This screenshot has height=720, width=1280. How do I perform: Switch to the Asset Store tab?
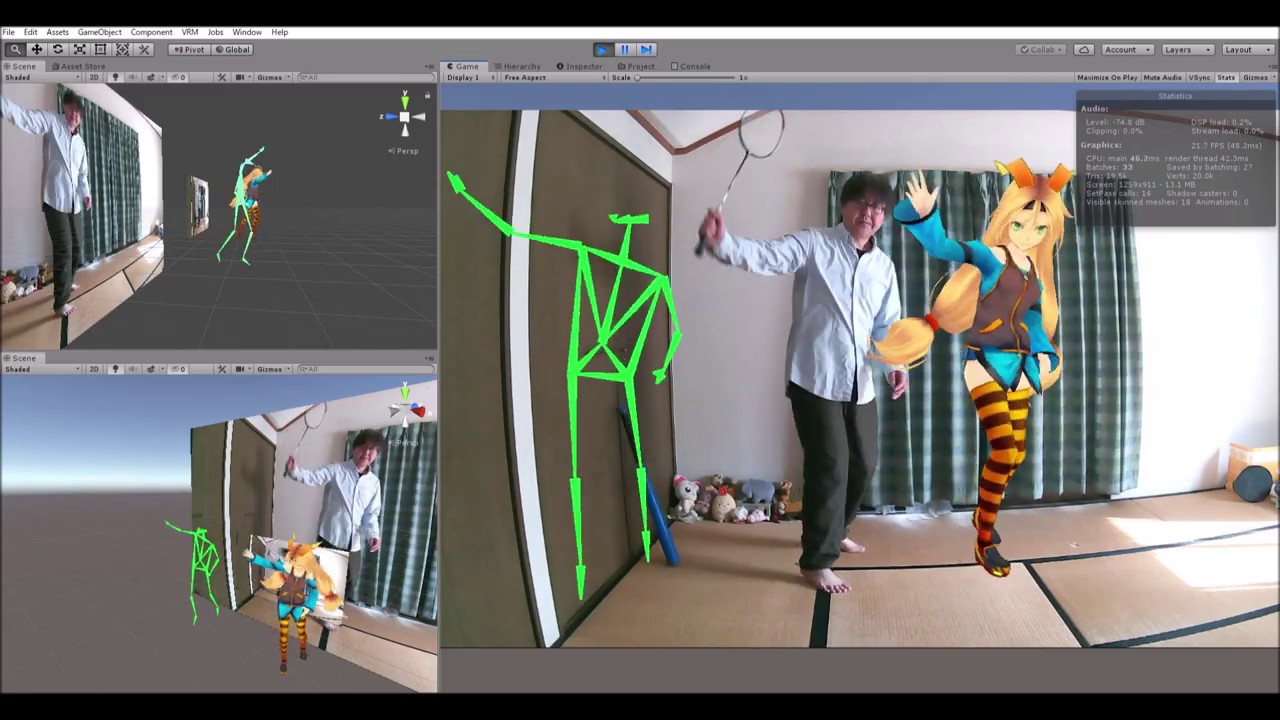(77, 66)
